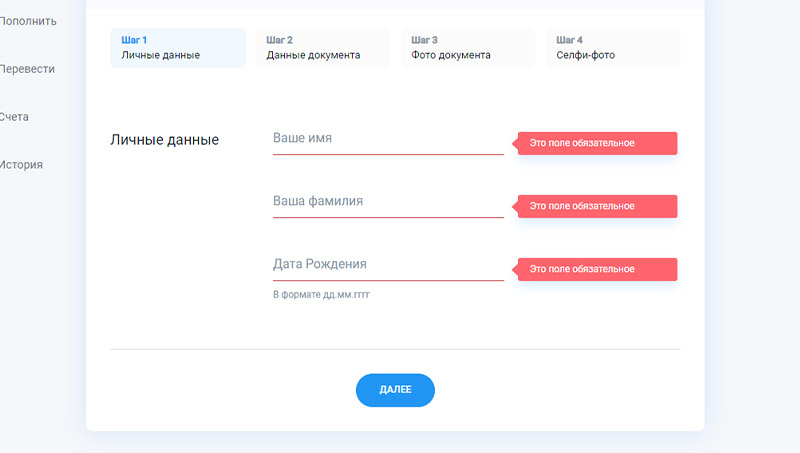
Task: Click the arrow pointer of the Дата Рождения tooltip
Action: coord(515,270)
